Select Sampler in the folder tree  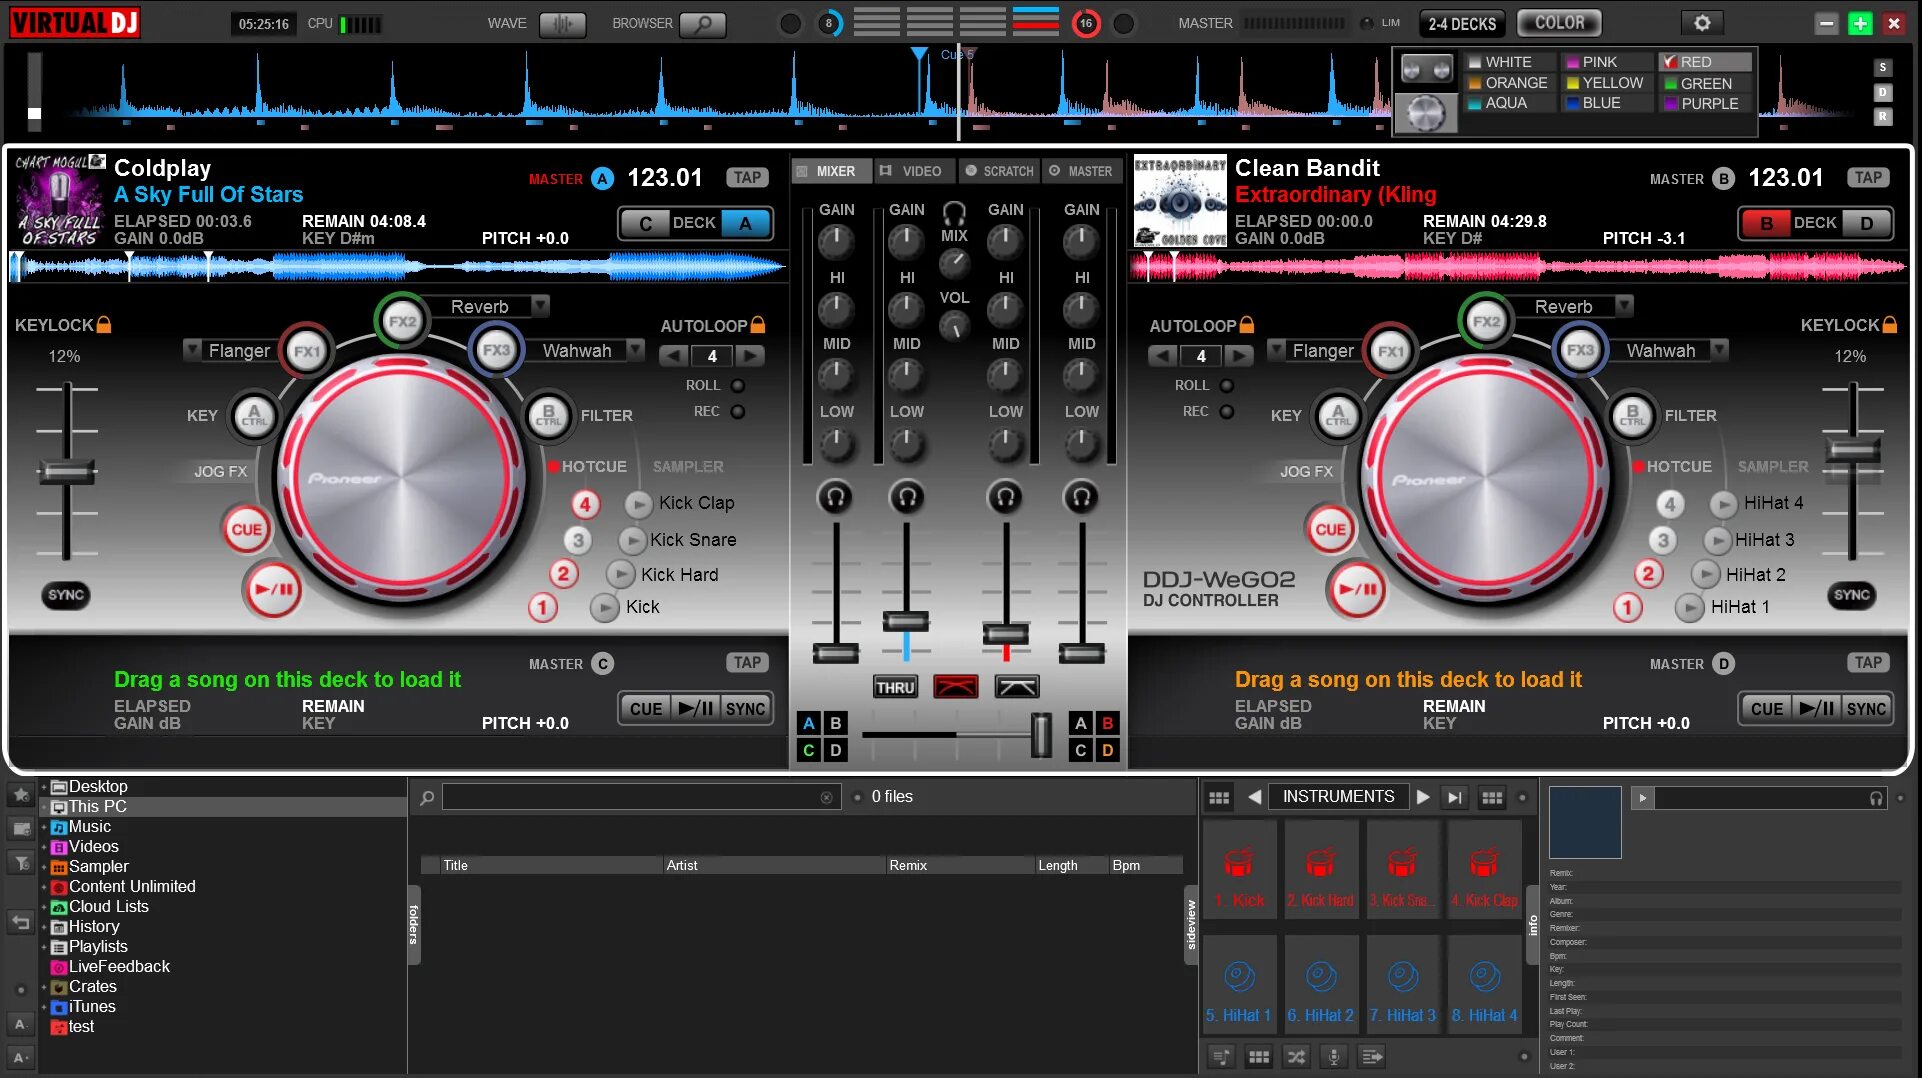(x=98, y=867)
